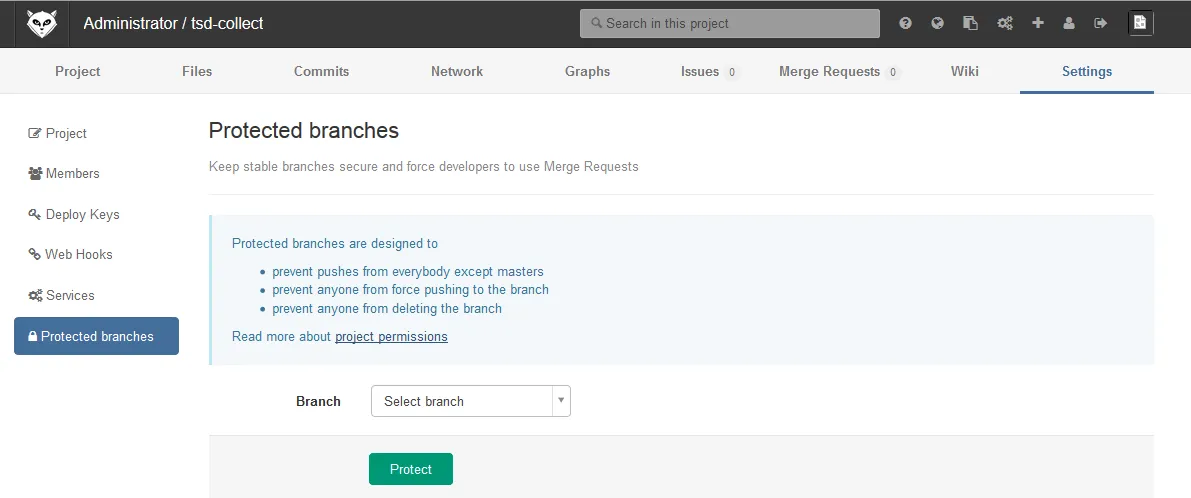Click the Branch field label
This screenshot has width=1191, height=498.
point(318,402)
